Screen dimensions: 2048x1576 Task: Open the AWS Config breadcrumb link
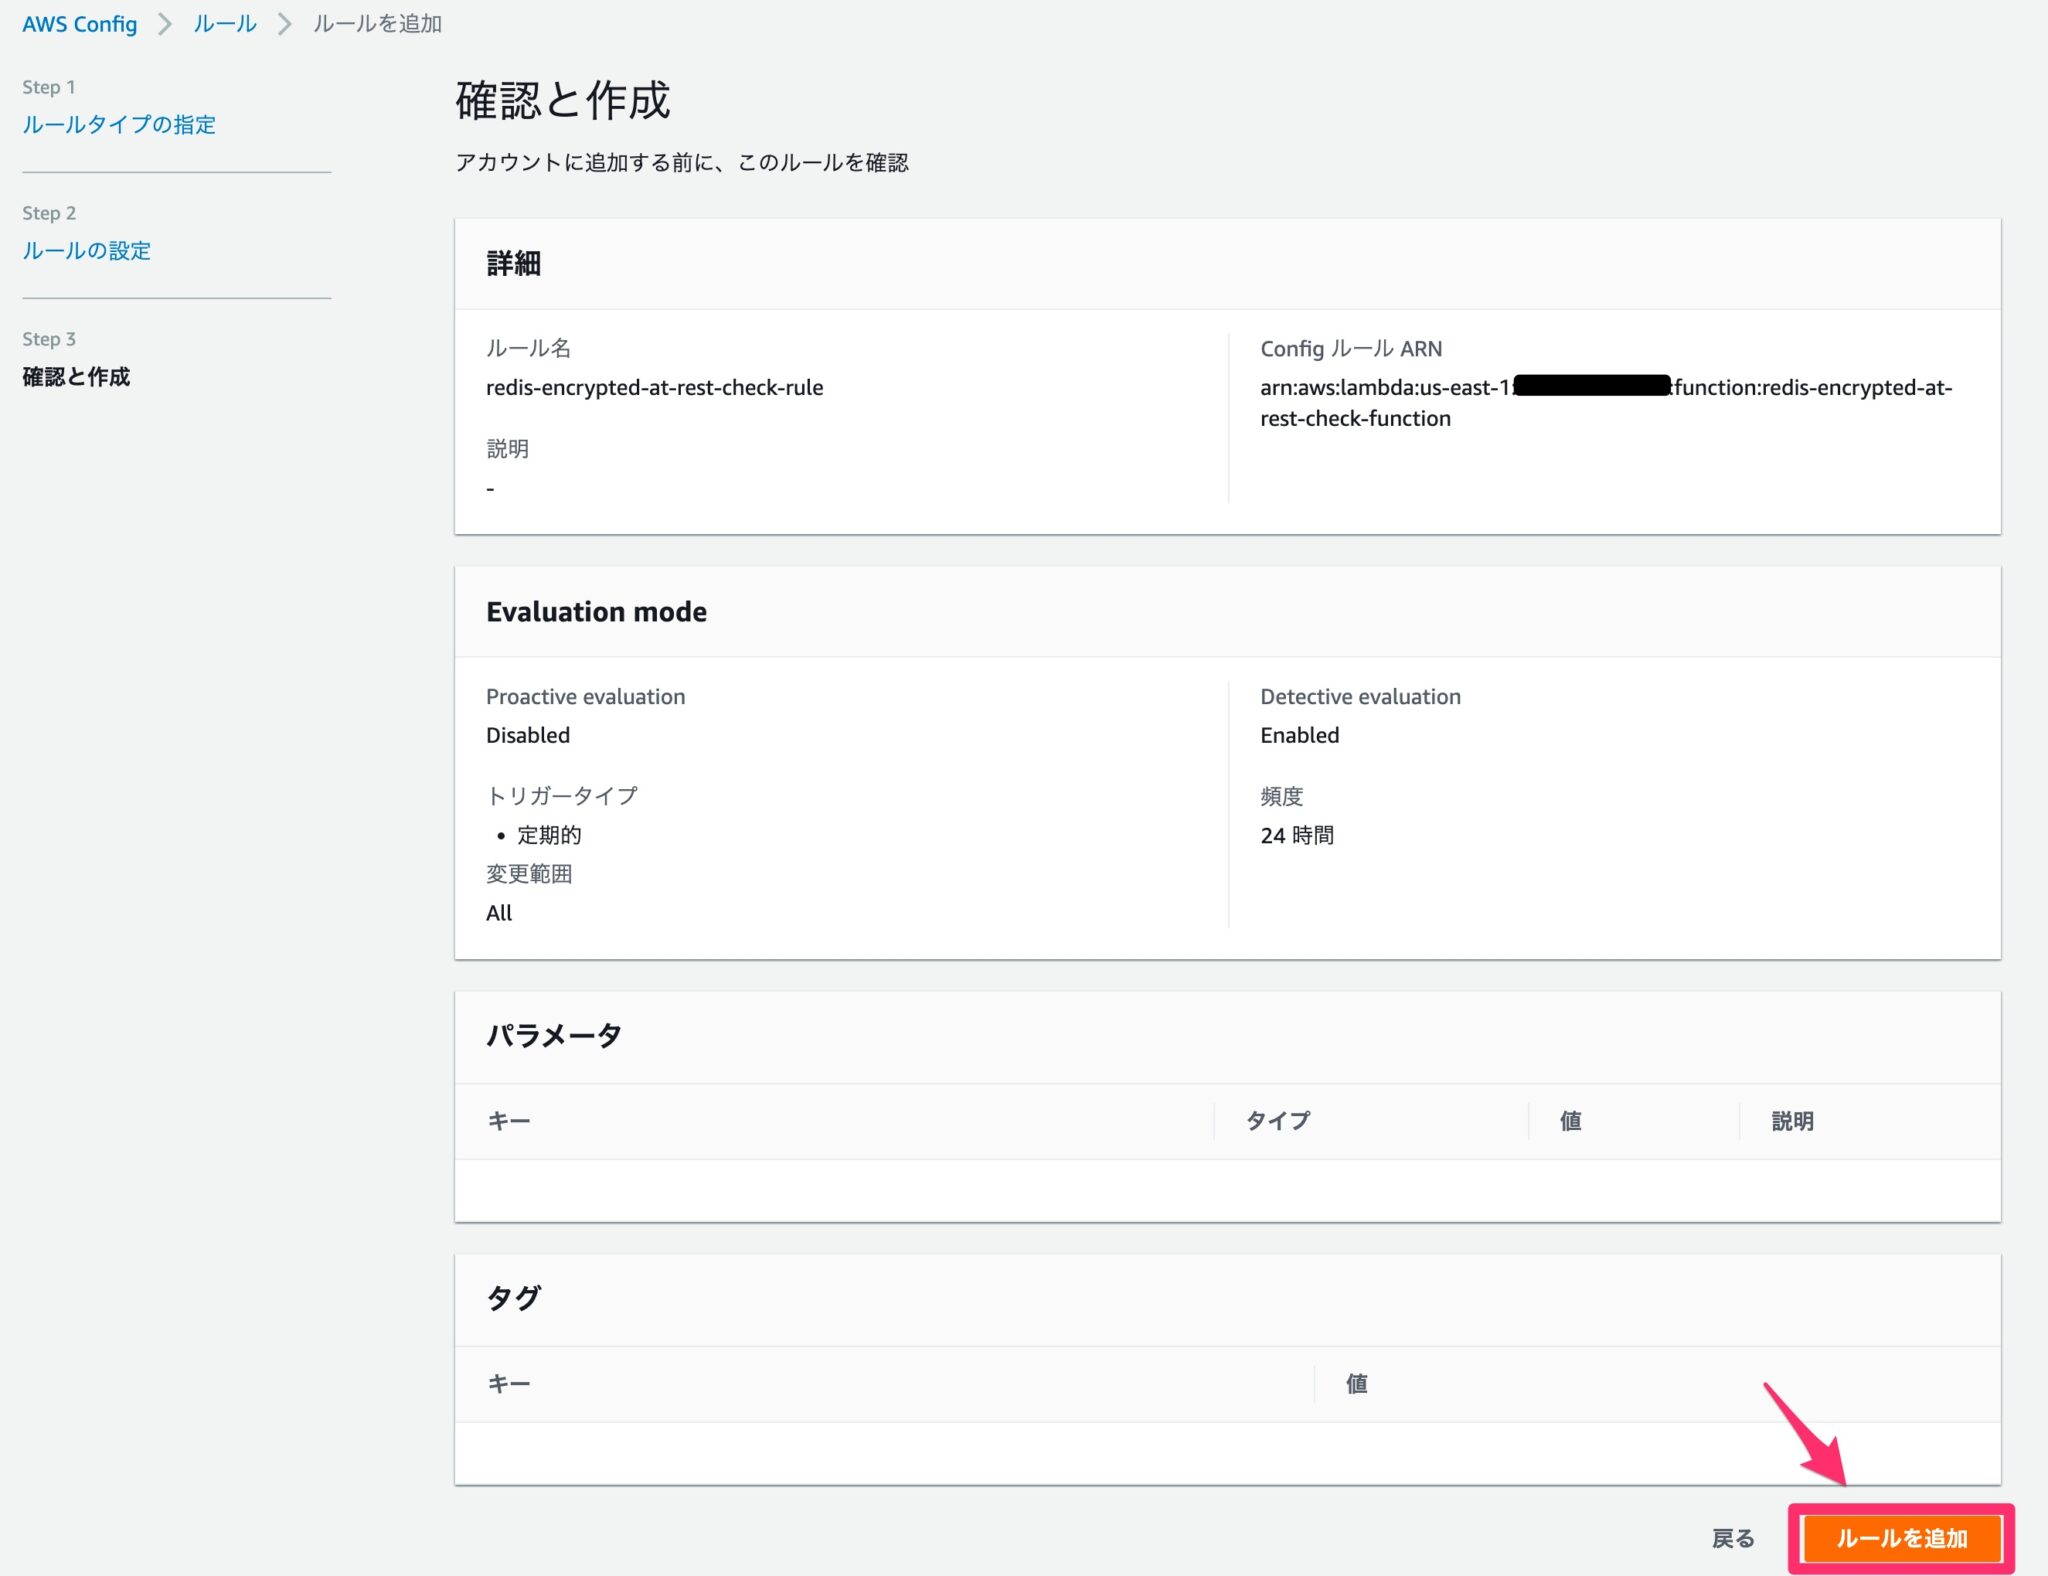(79, 24)
